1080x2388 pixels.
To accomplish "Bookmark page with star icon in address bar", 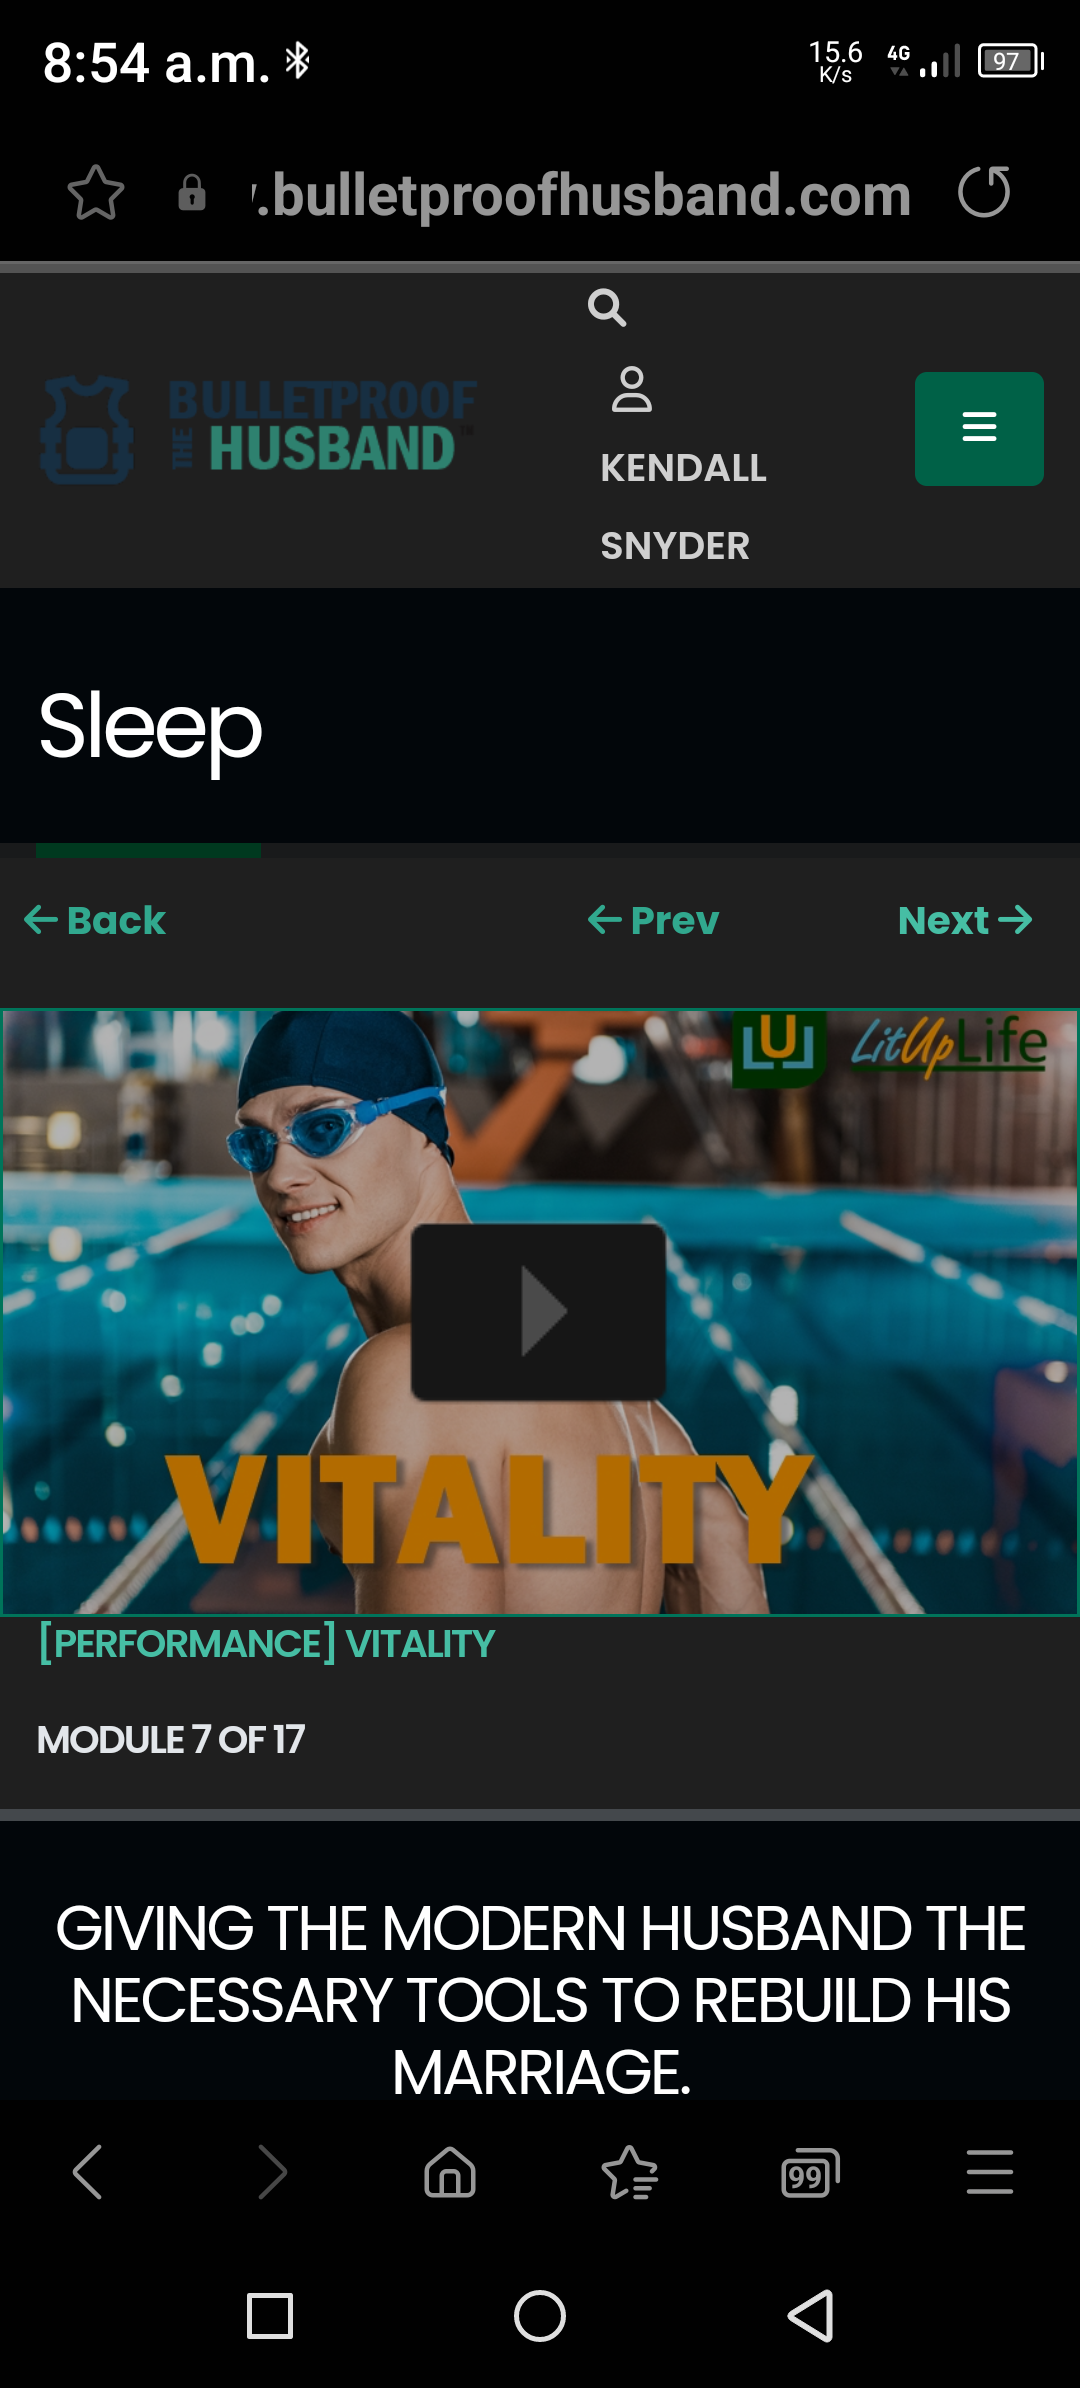I will (96, 192).
